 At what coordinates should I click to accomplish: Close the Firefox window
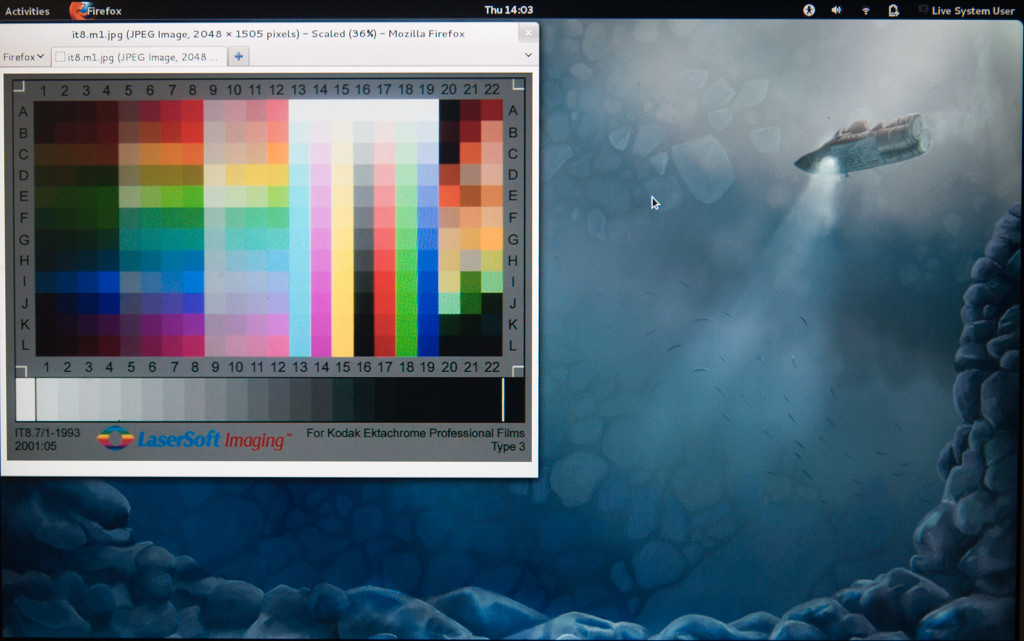click(x=527, y=33)
